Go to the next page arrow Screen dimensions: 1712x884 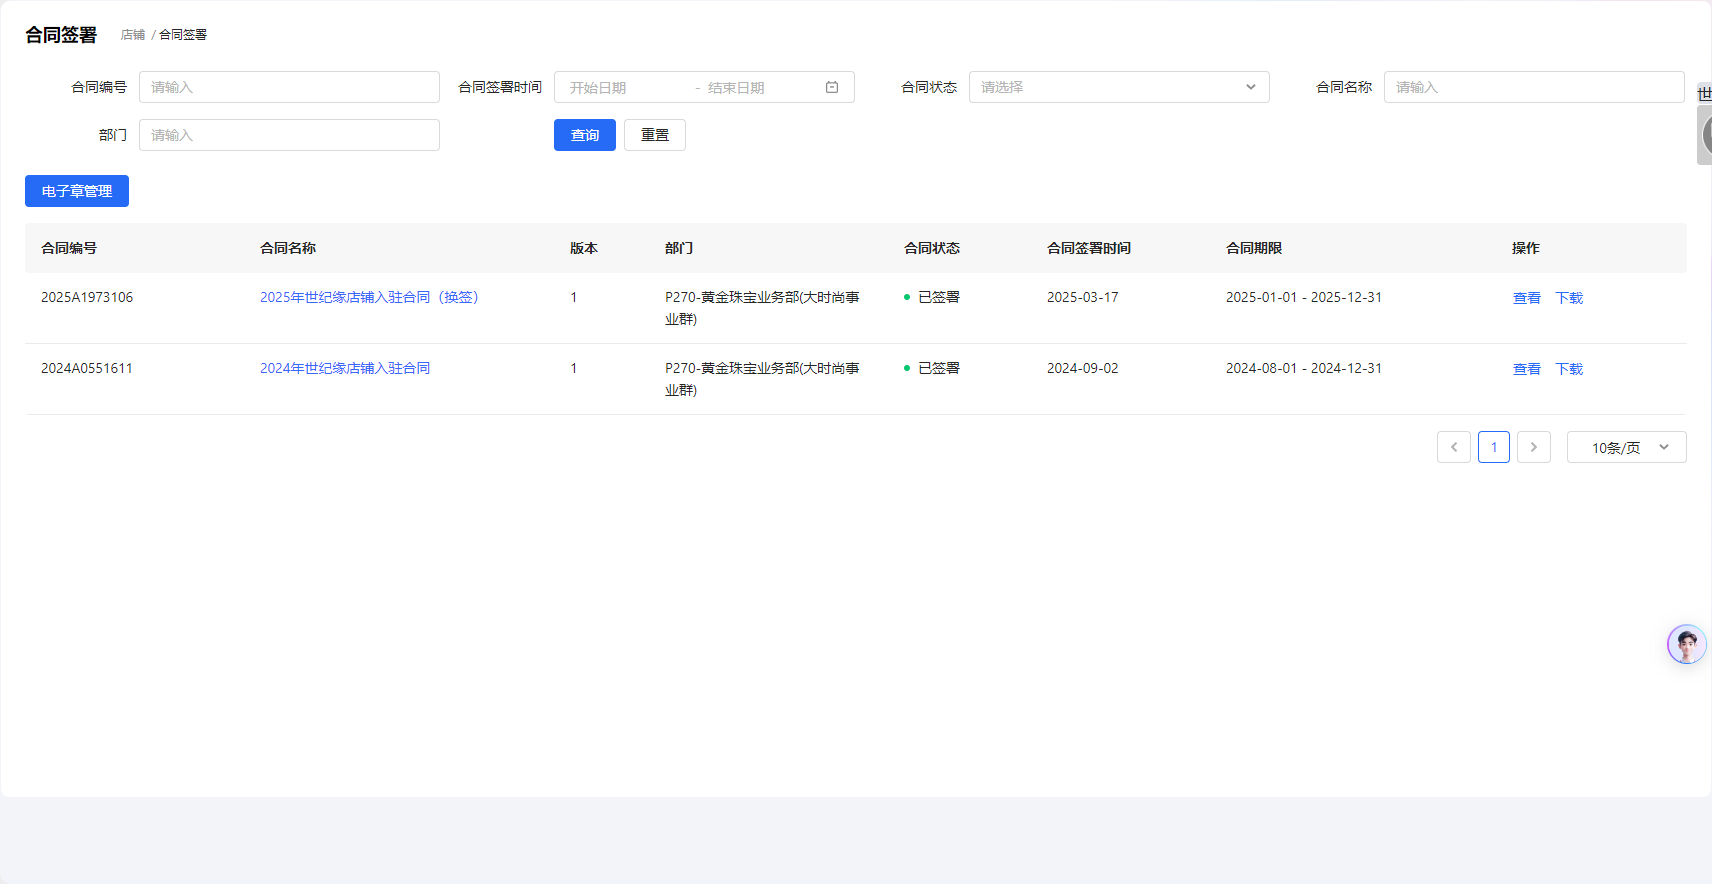point(1533,447)
